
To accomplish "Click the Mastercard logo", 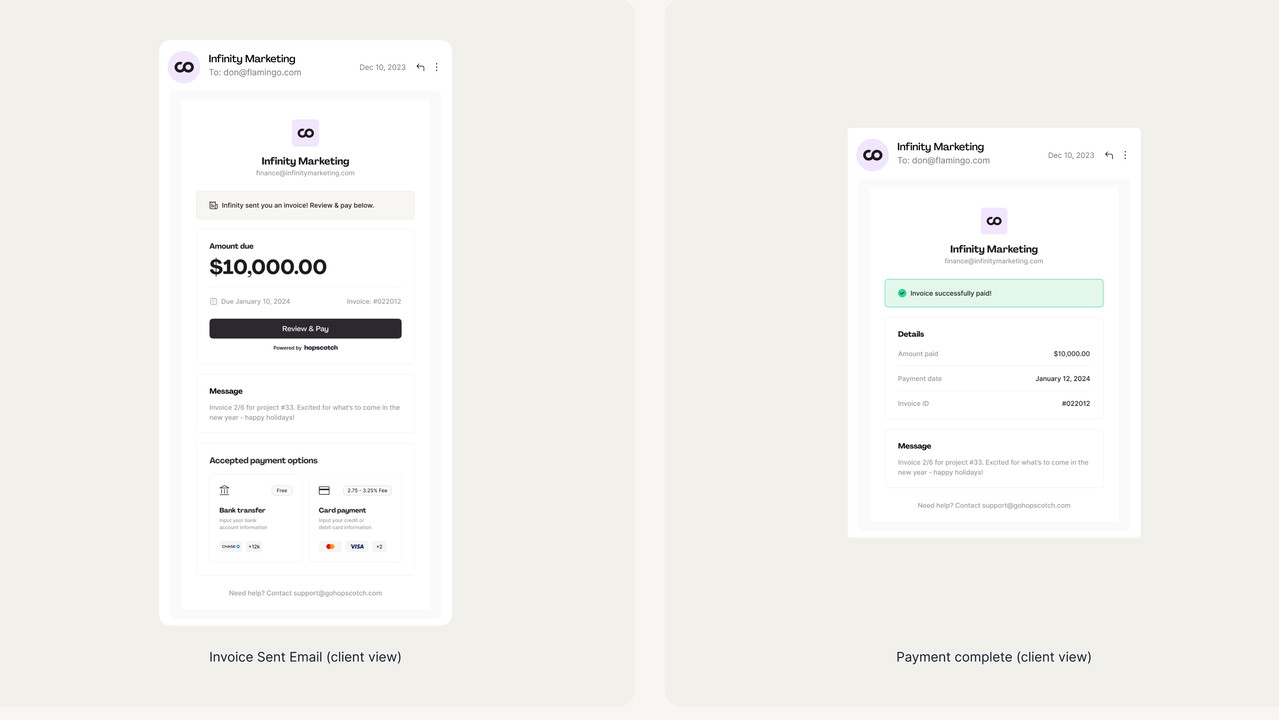I will click(x=330, y=546).
